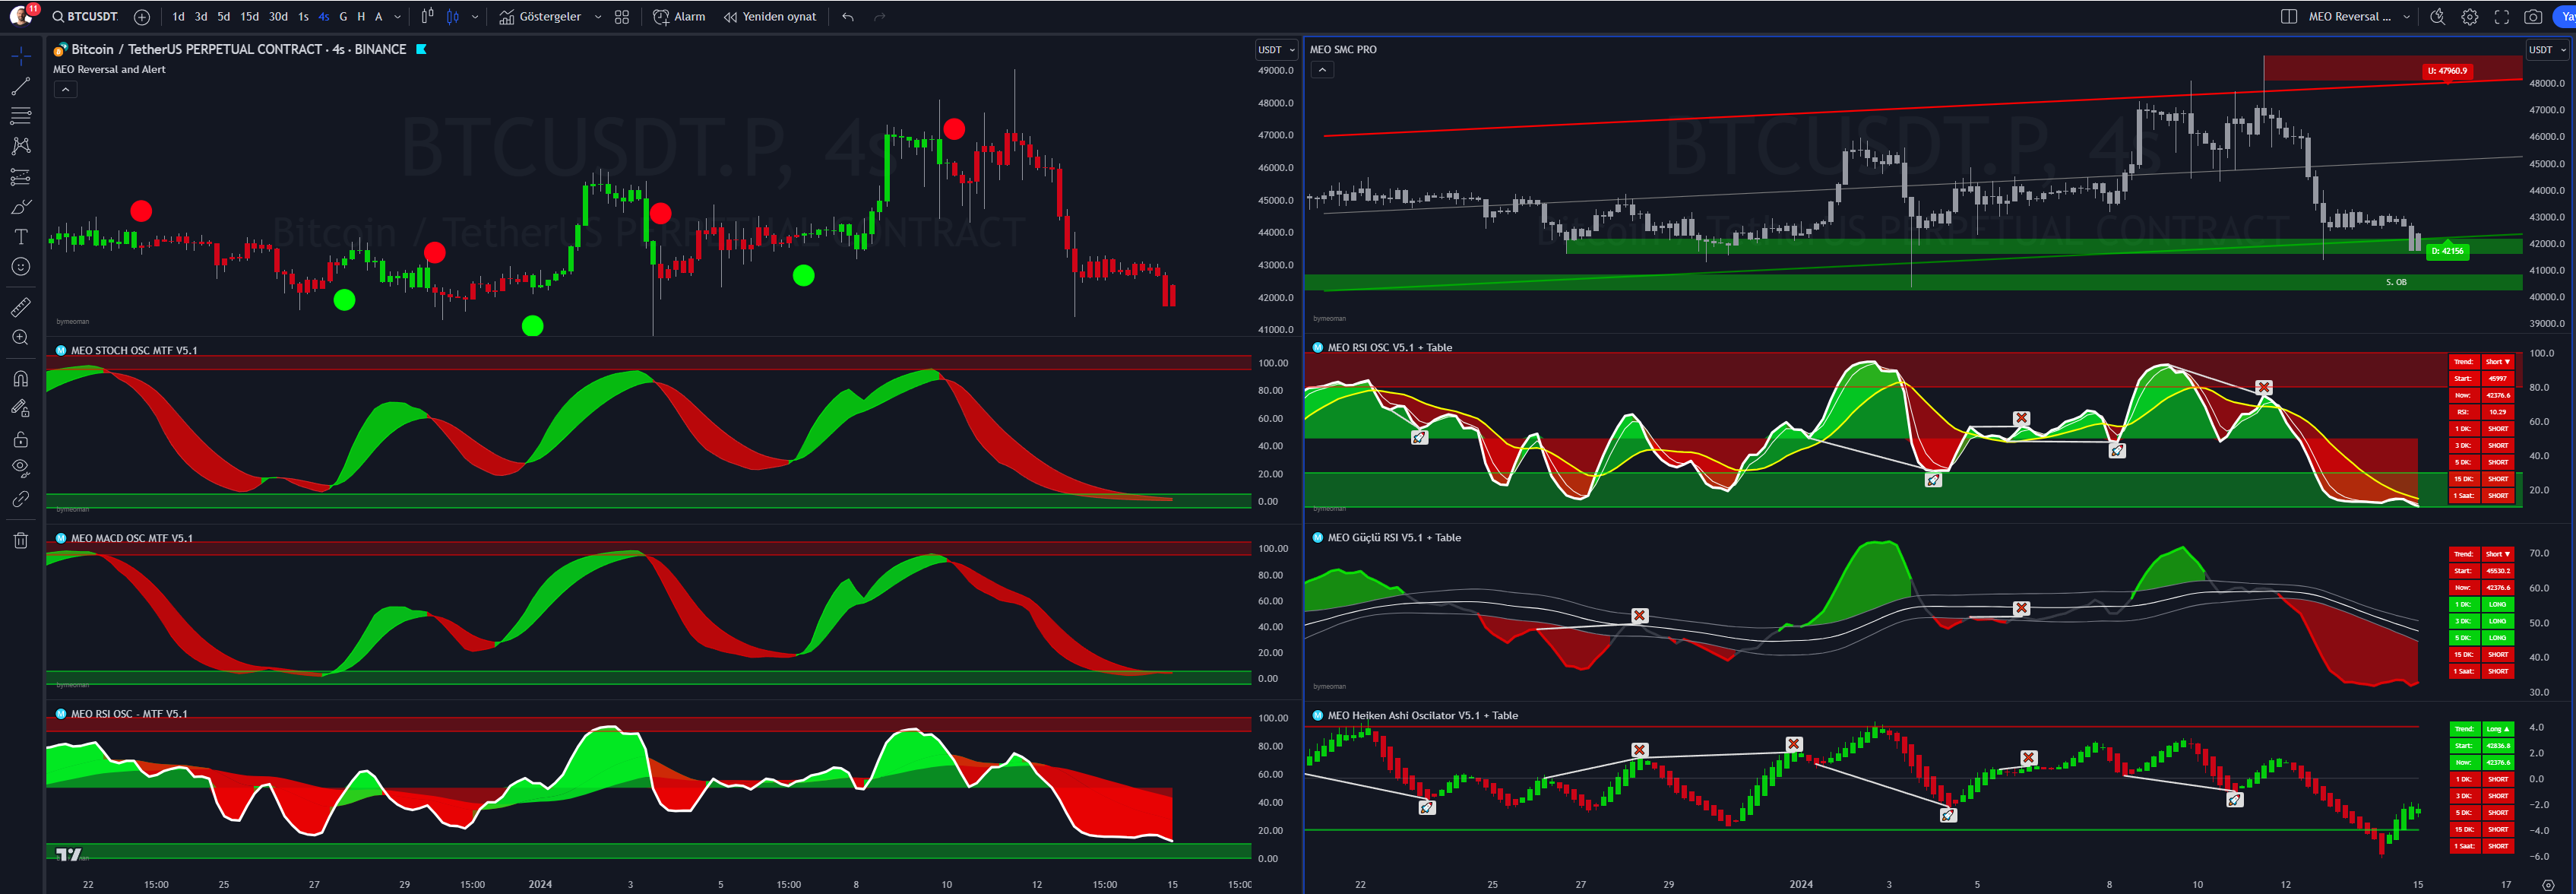Select the text annotation tool
This screenshot has width=2576, height=894.
[20, 237]
